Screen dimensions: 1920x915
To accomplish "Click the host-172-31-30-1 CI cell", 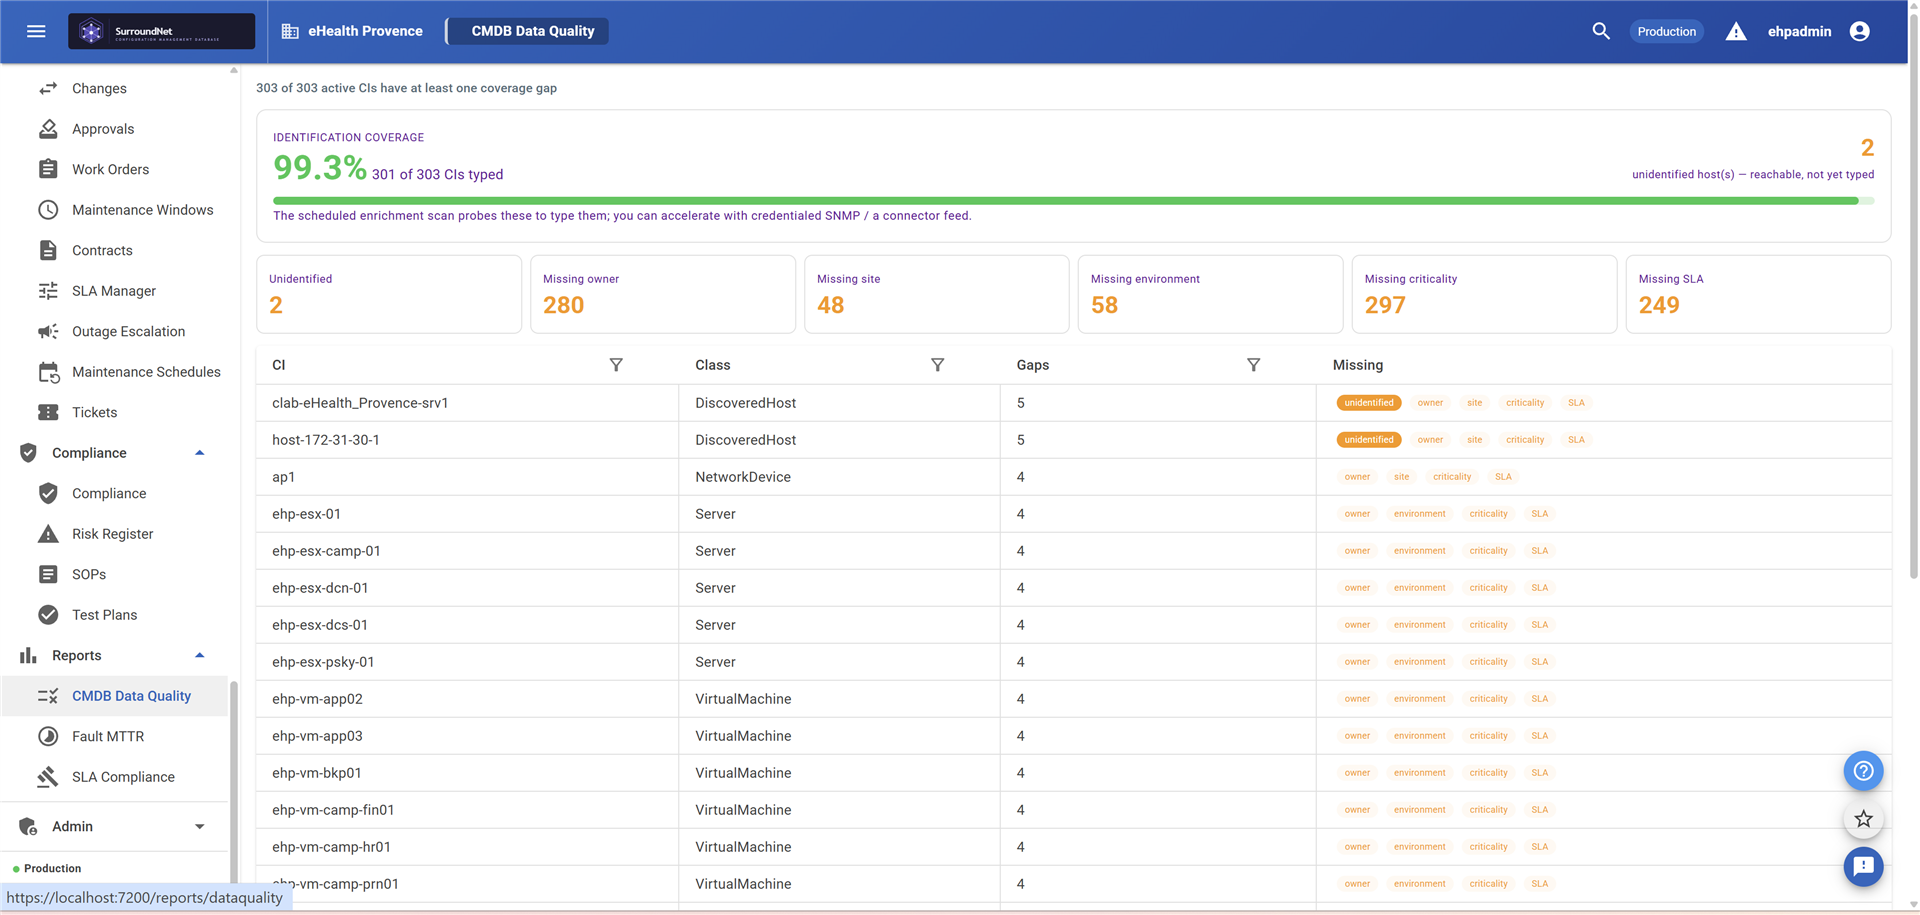I will click(467, 440).
